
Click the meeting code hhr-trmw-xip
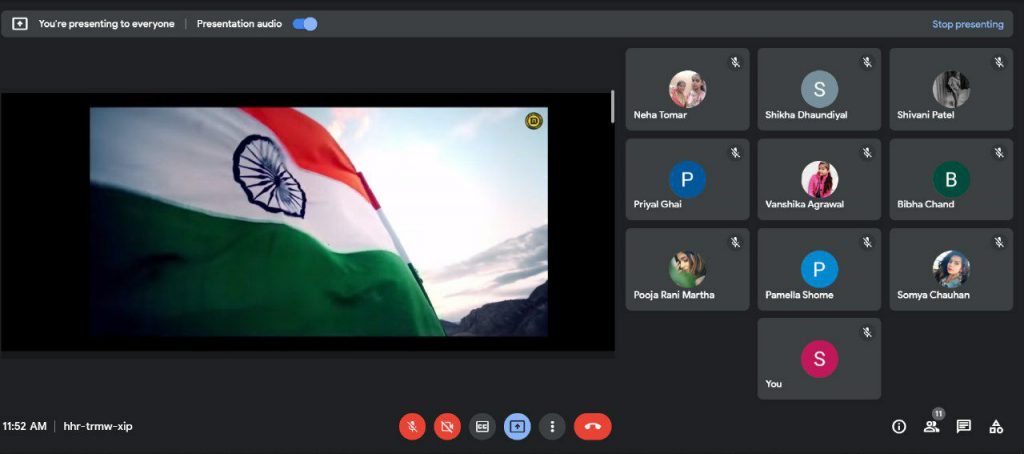tap(98, 427)
